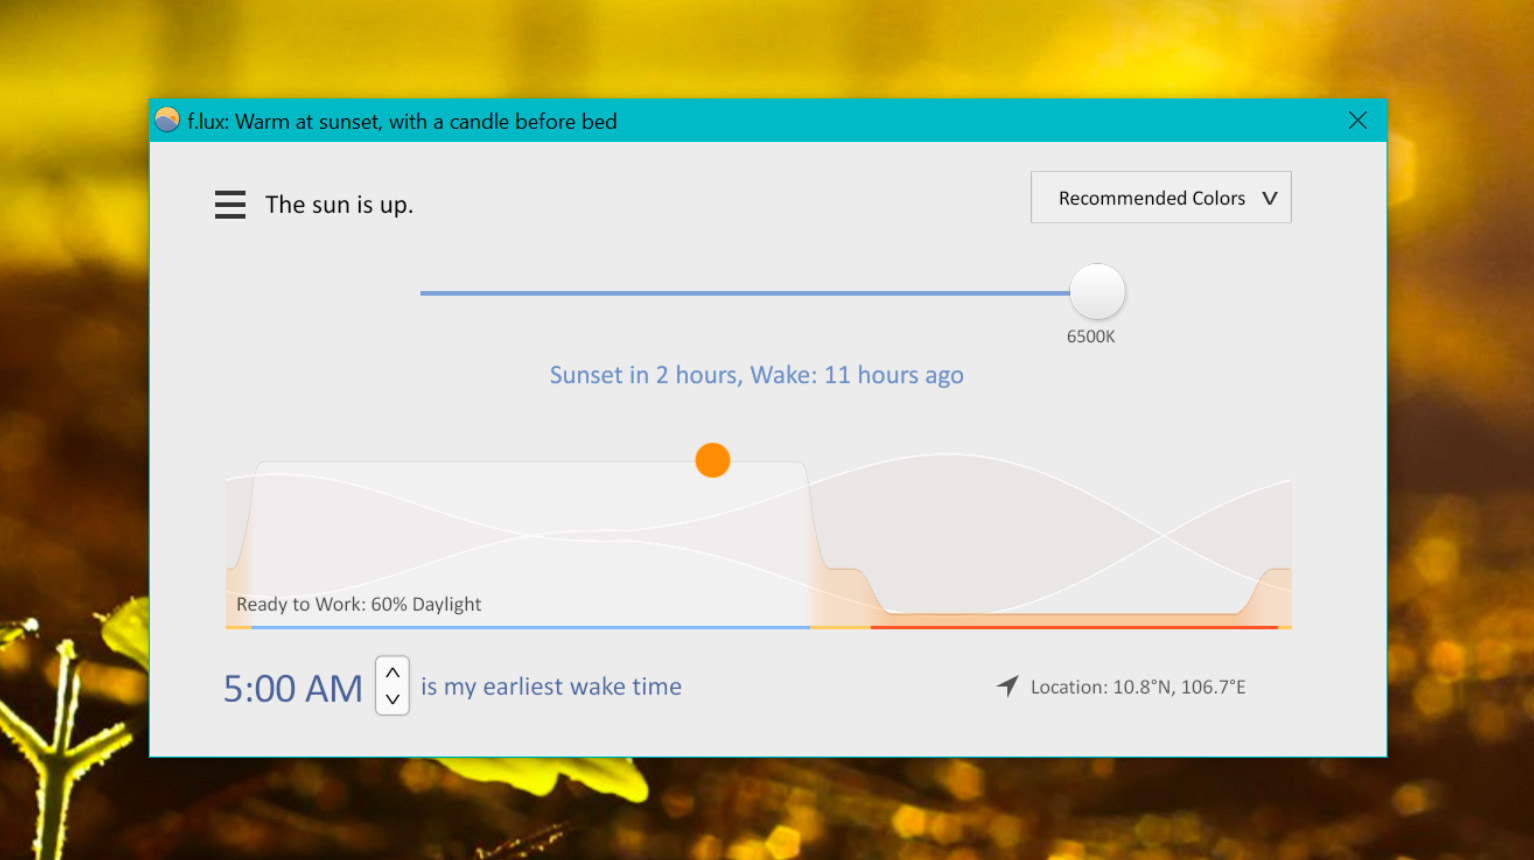Click the location arrow icon
Viewport: 1534px width, 860px height.
click(1008, 686)
